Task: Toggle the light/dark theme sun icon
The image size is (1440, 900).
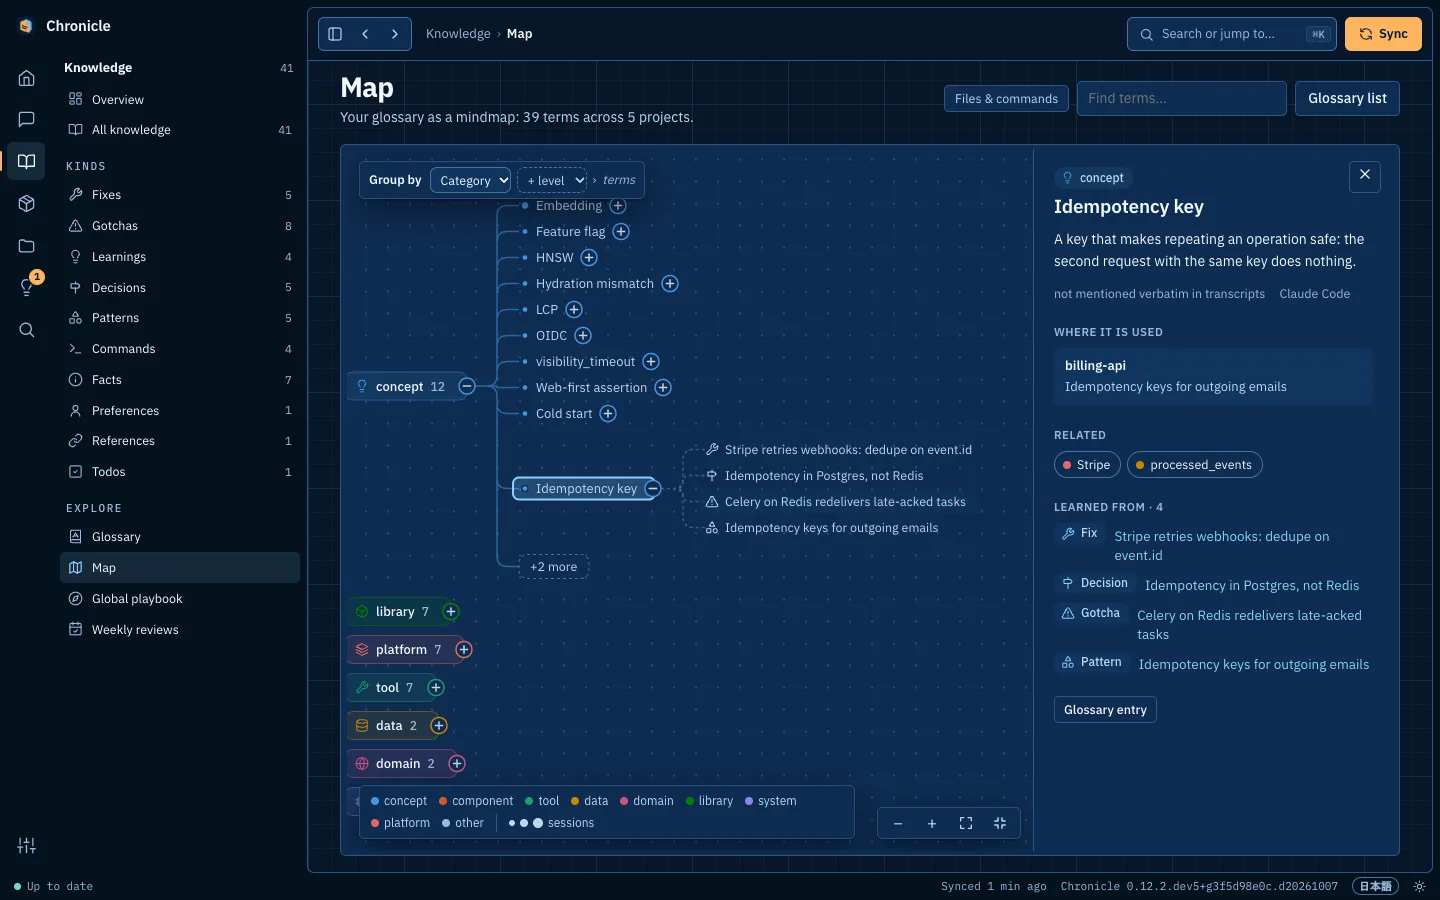Action: coord(1419,887)
